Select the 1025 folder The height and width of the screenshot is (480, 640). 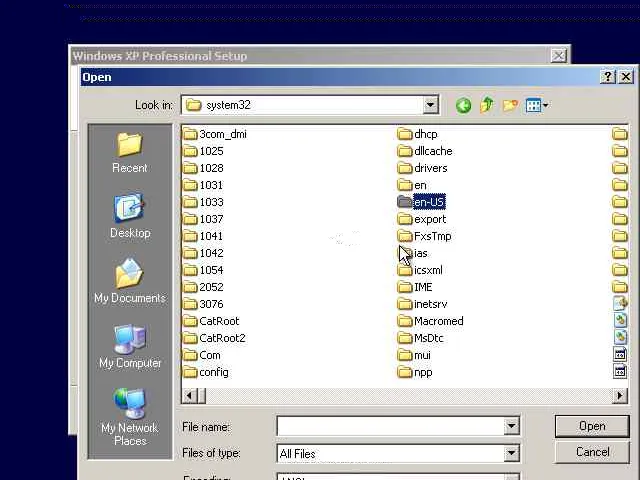[203, 151]
